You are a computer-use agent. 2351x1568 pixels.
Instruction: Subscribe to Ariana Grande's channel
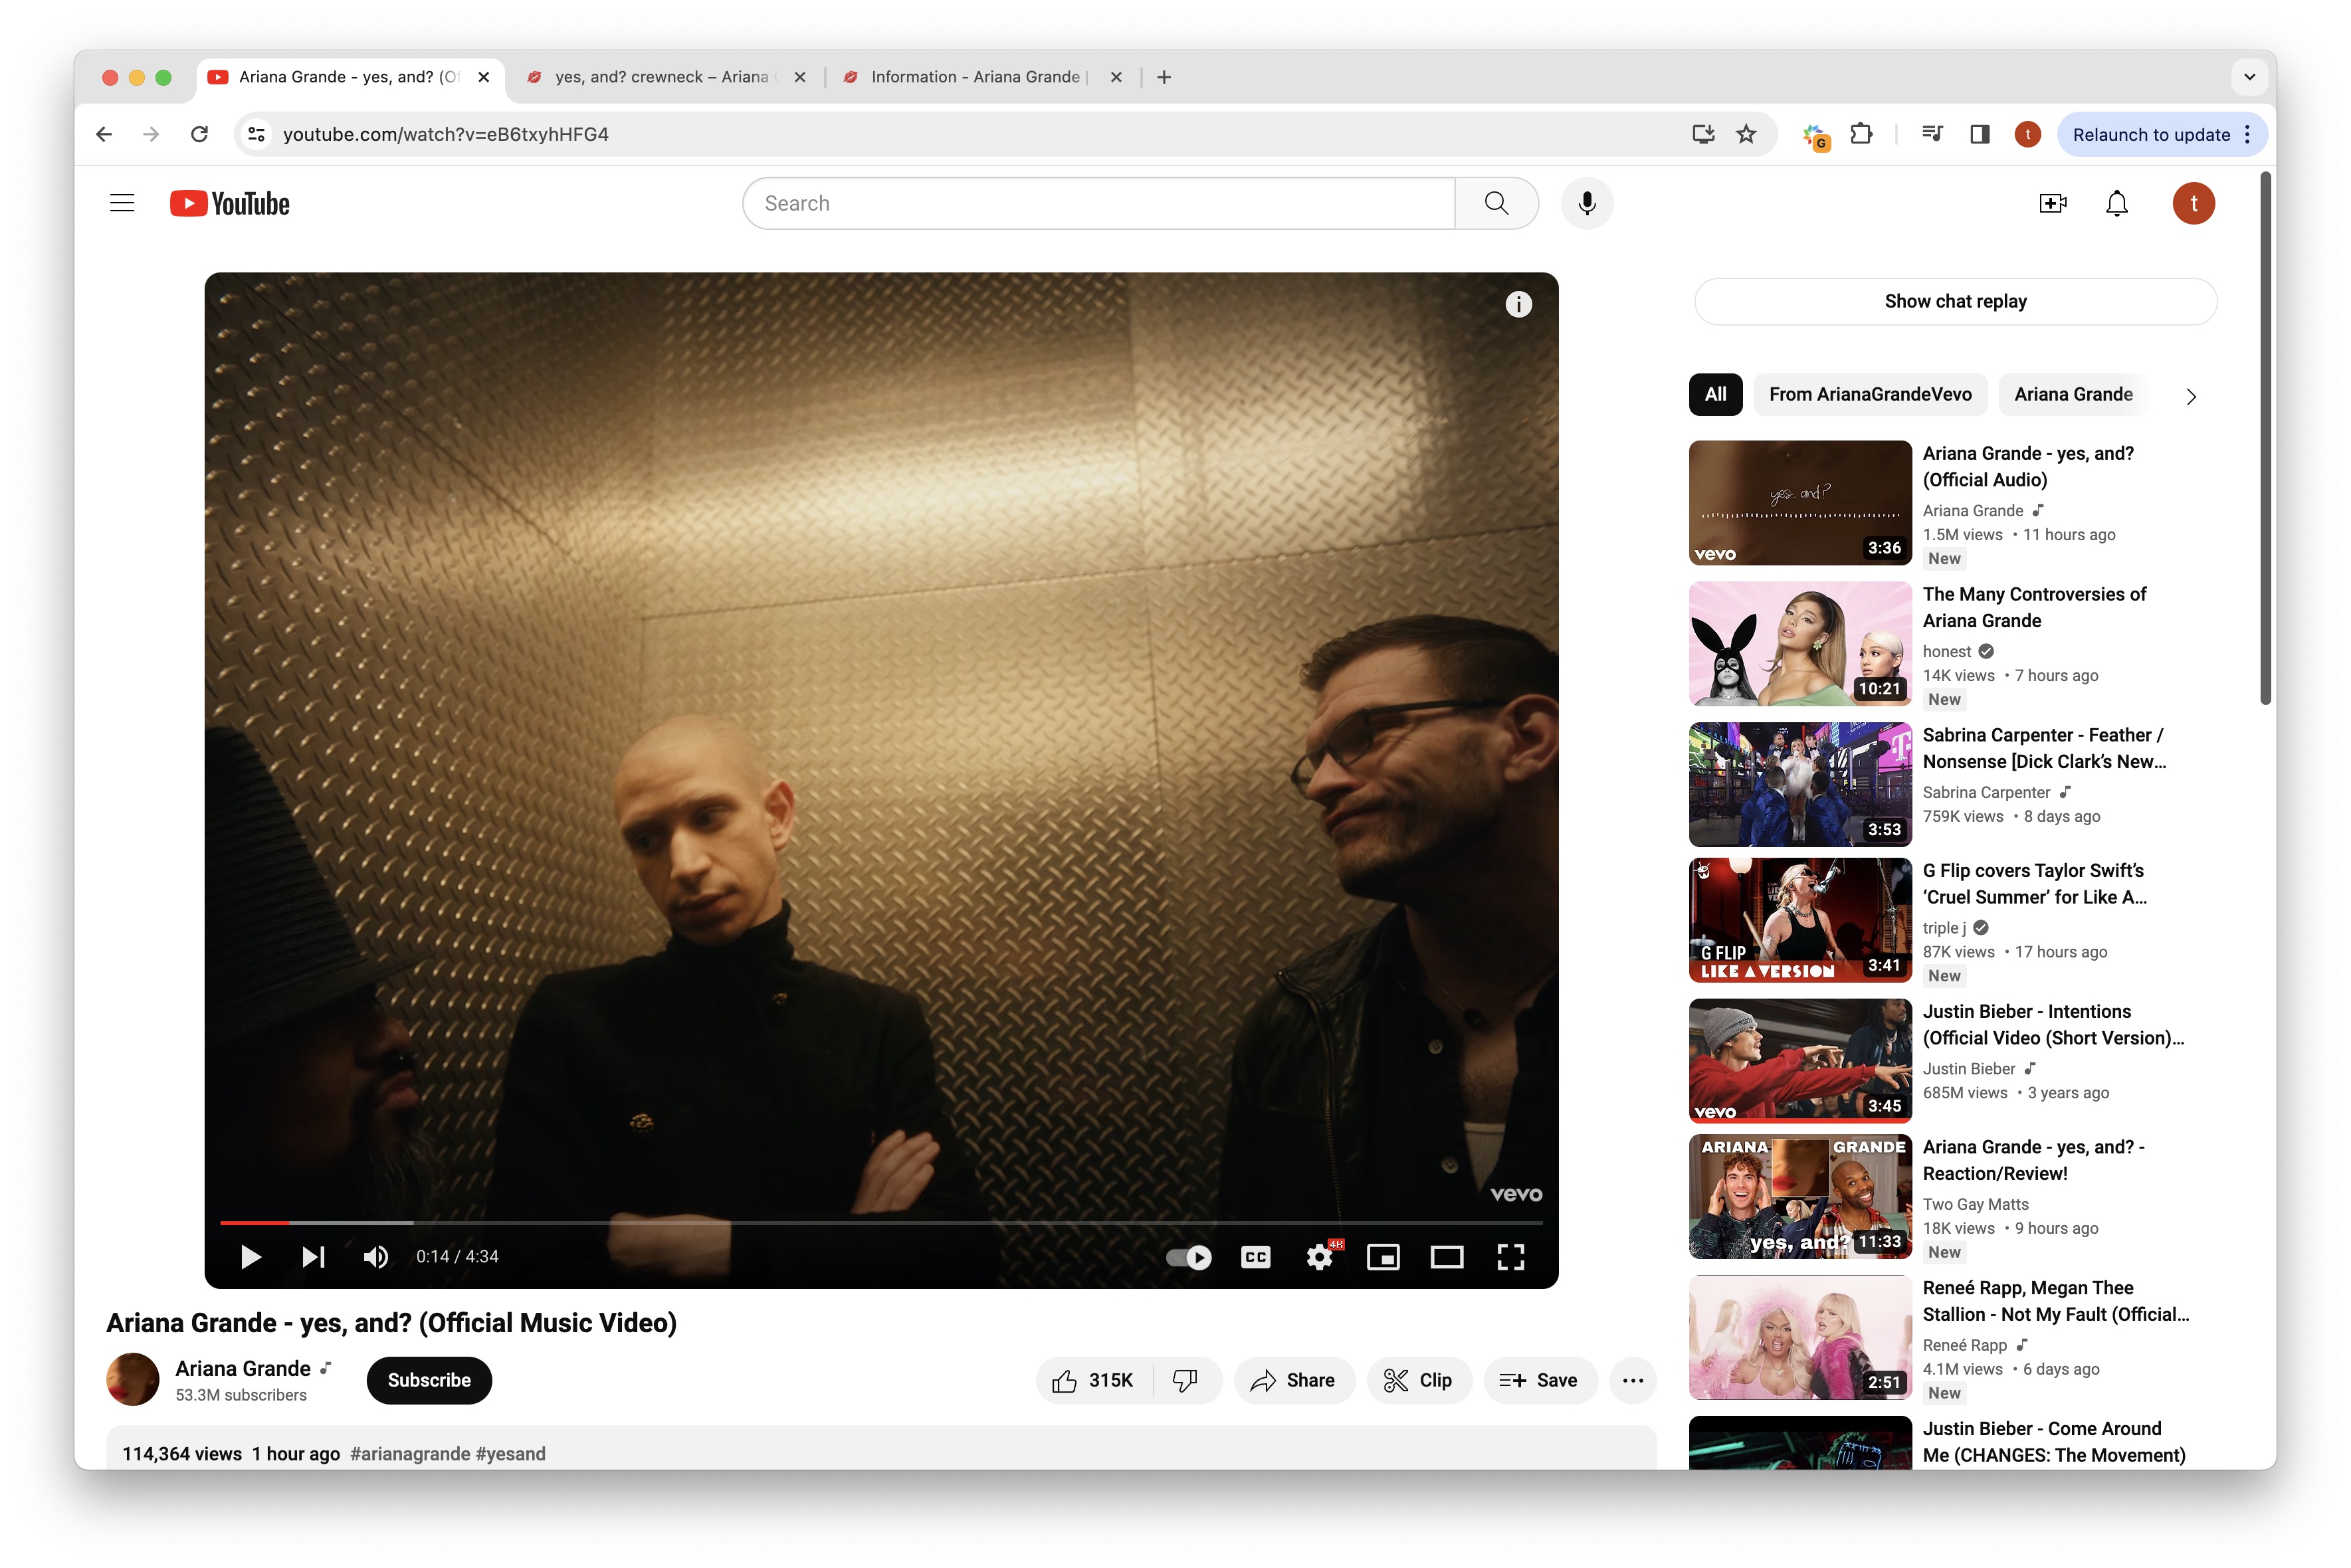point(428,1380)
